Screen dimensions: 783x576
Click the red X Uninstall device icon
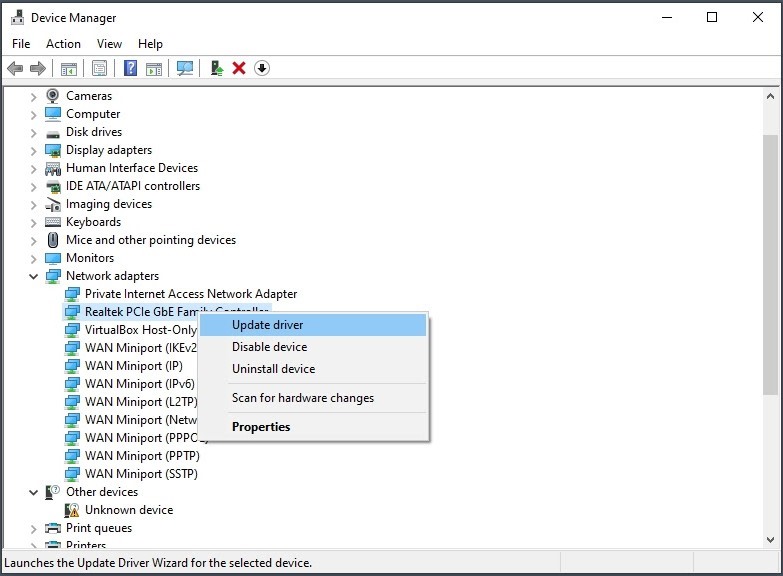pos(239,68)
